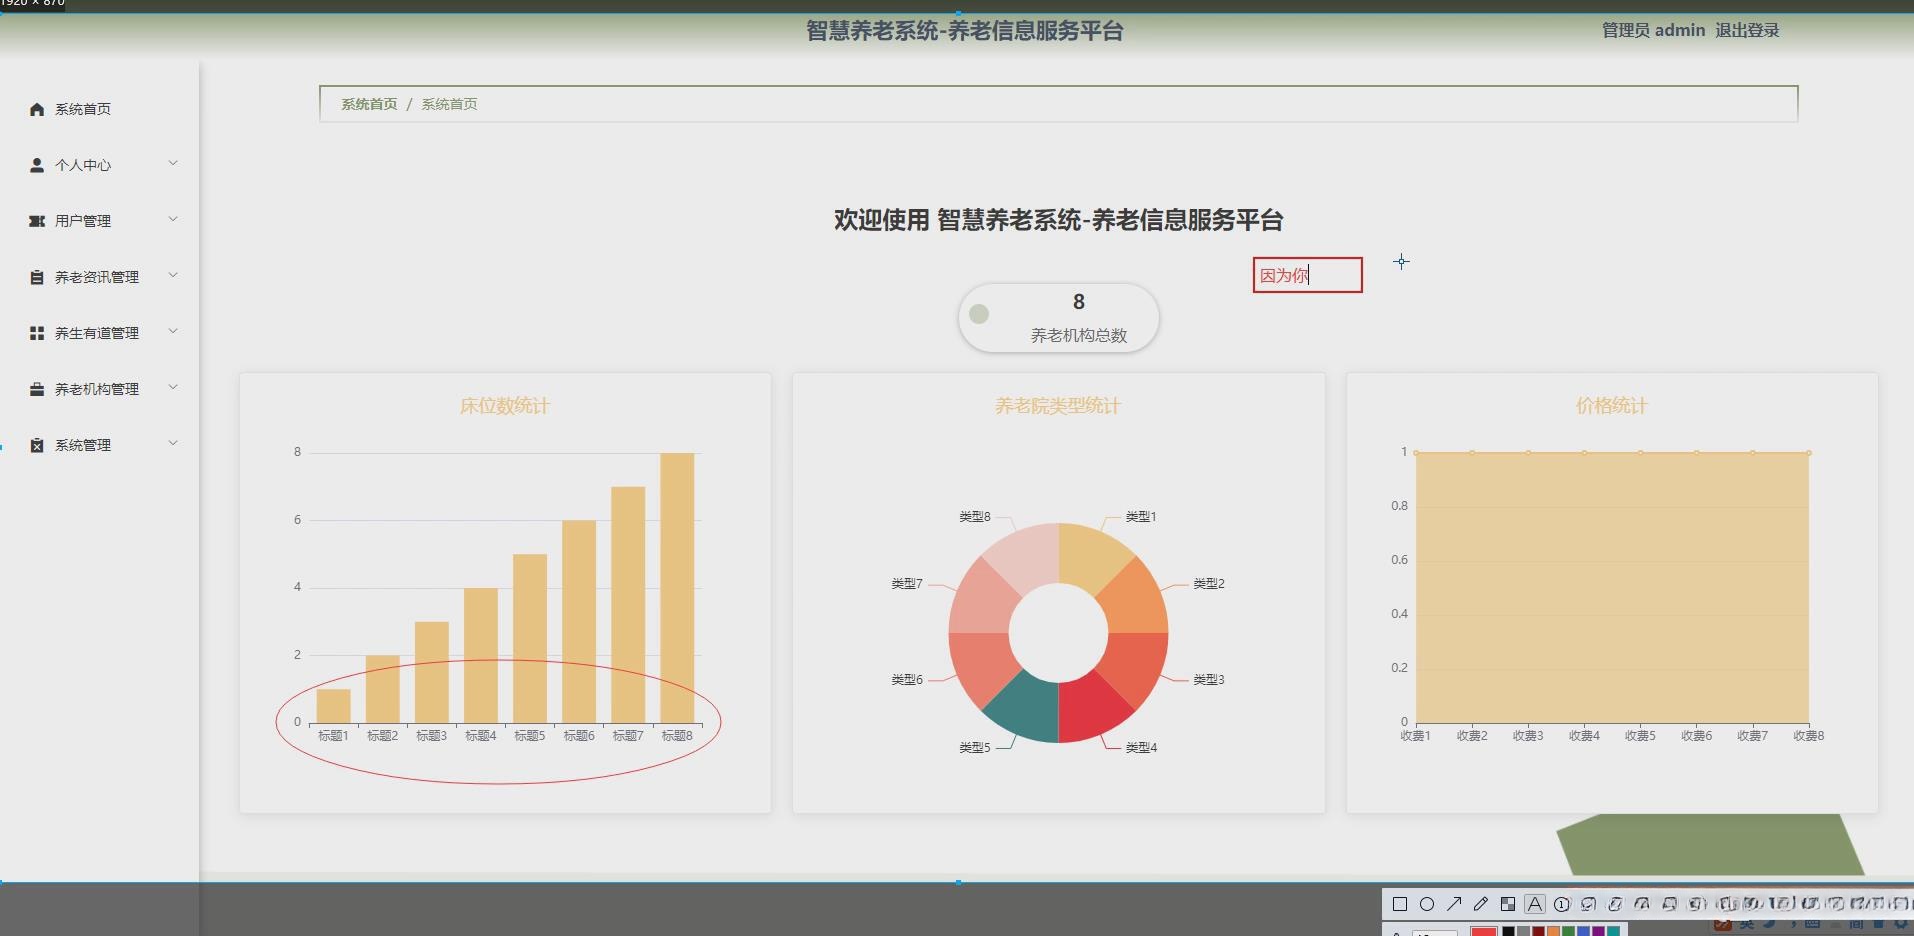Viewport: 1914px width, 936px height.
Task: Click the 类型6 donut label
Action: (x=907, y=680)
